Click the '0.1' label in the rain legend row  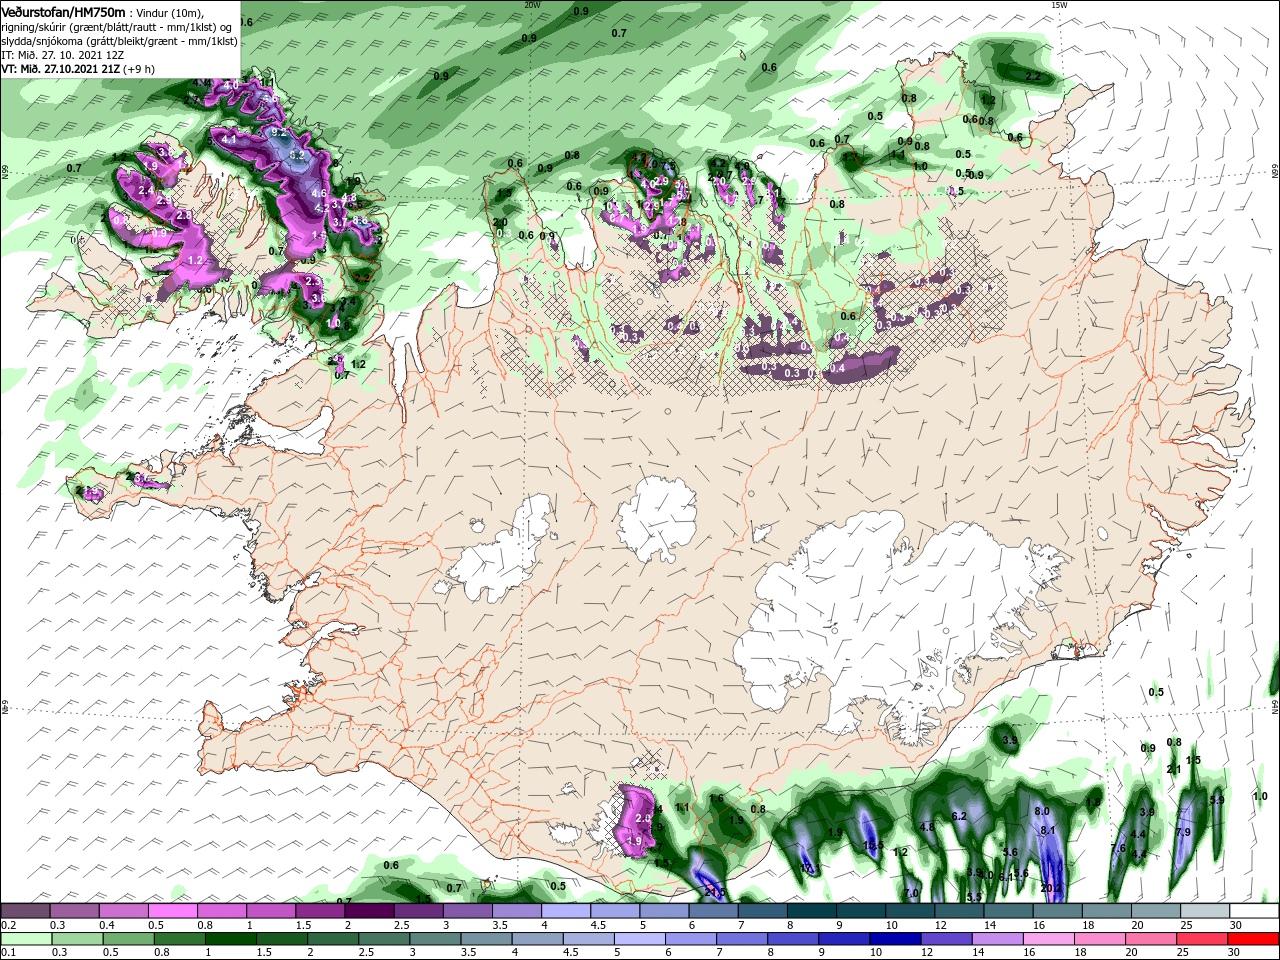(9, 953)
